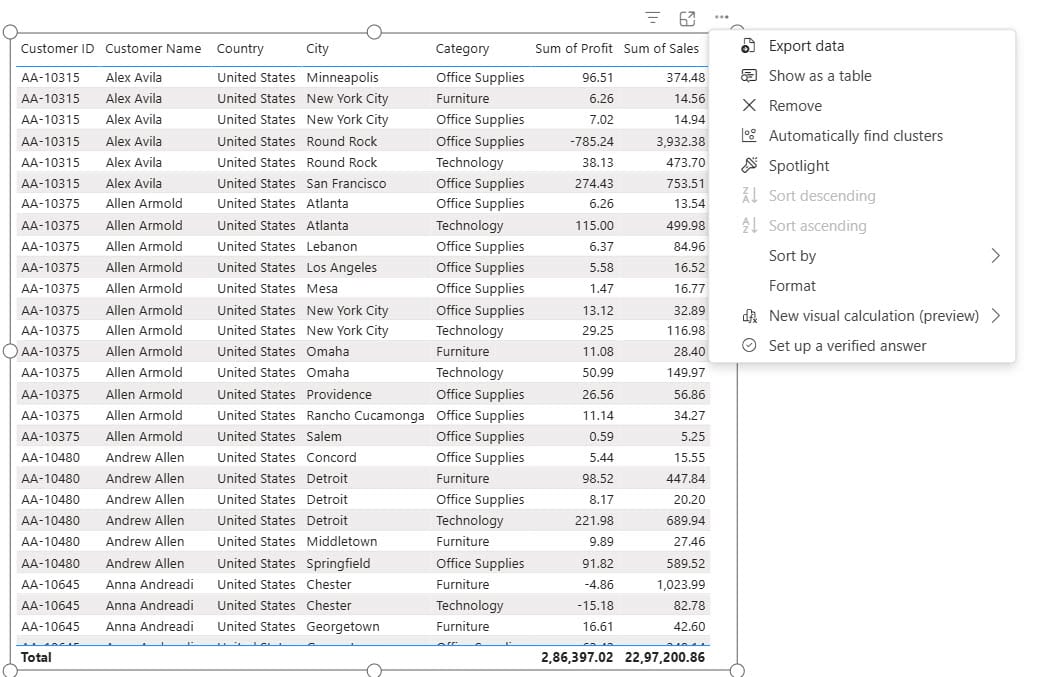Image resolution: width=1042 pixels, height=677 pixels.
Task: Click the Customer Name column header
Action: (x=153, y=48)
